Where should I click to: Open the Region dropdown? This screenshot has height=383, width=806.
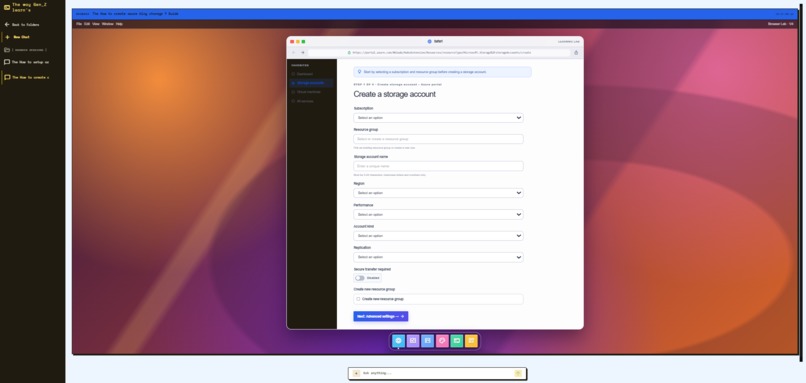(x=438, y=193)
